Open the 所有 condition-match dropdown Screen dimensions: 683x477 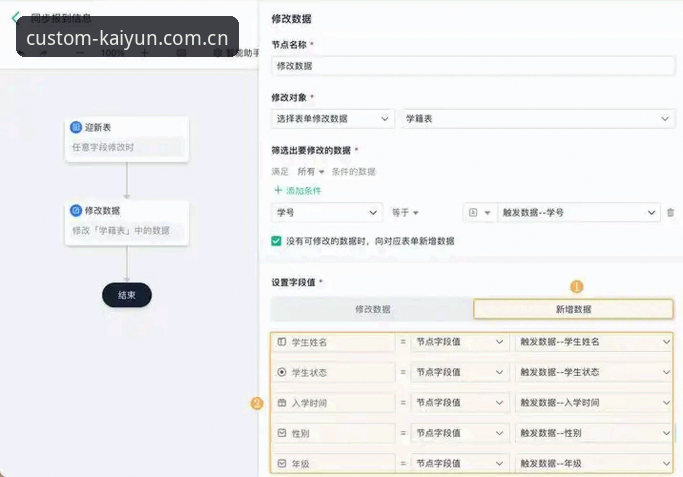(x=311, y=172)
